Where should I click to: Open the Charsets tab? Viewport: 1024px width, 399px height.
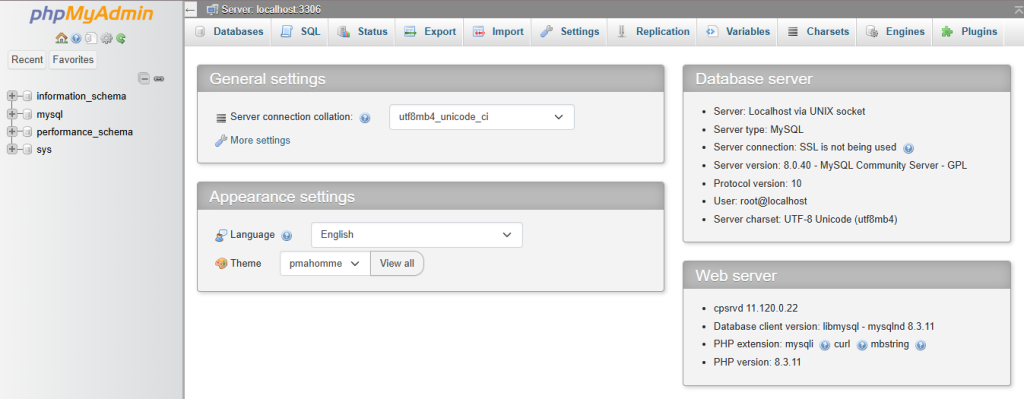[818, 31]
